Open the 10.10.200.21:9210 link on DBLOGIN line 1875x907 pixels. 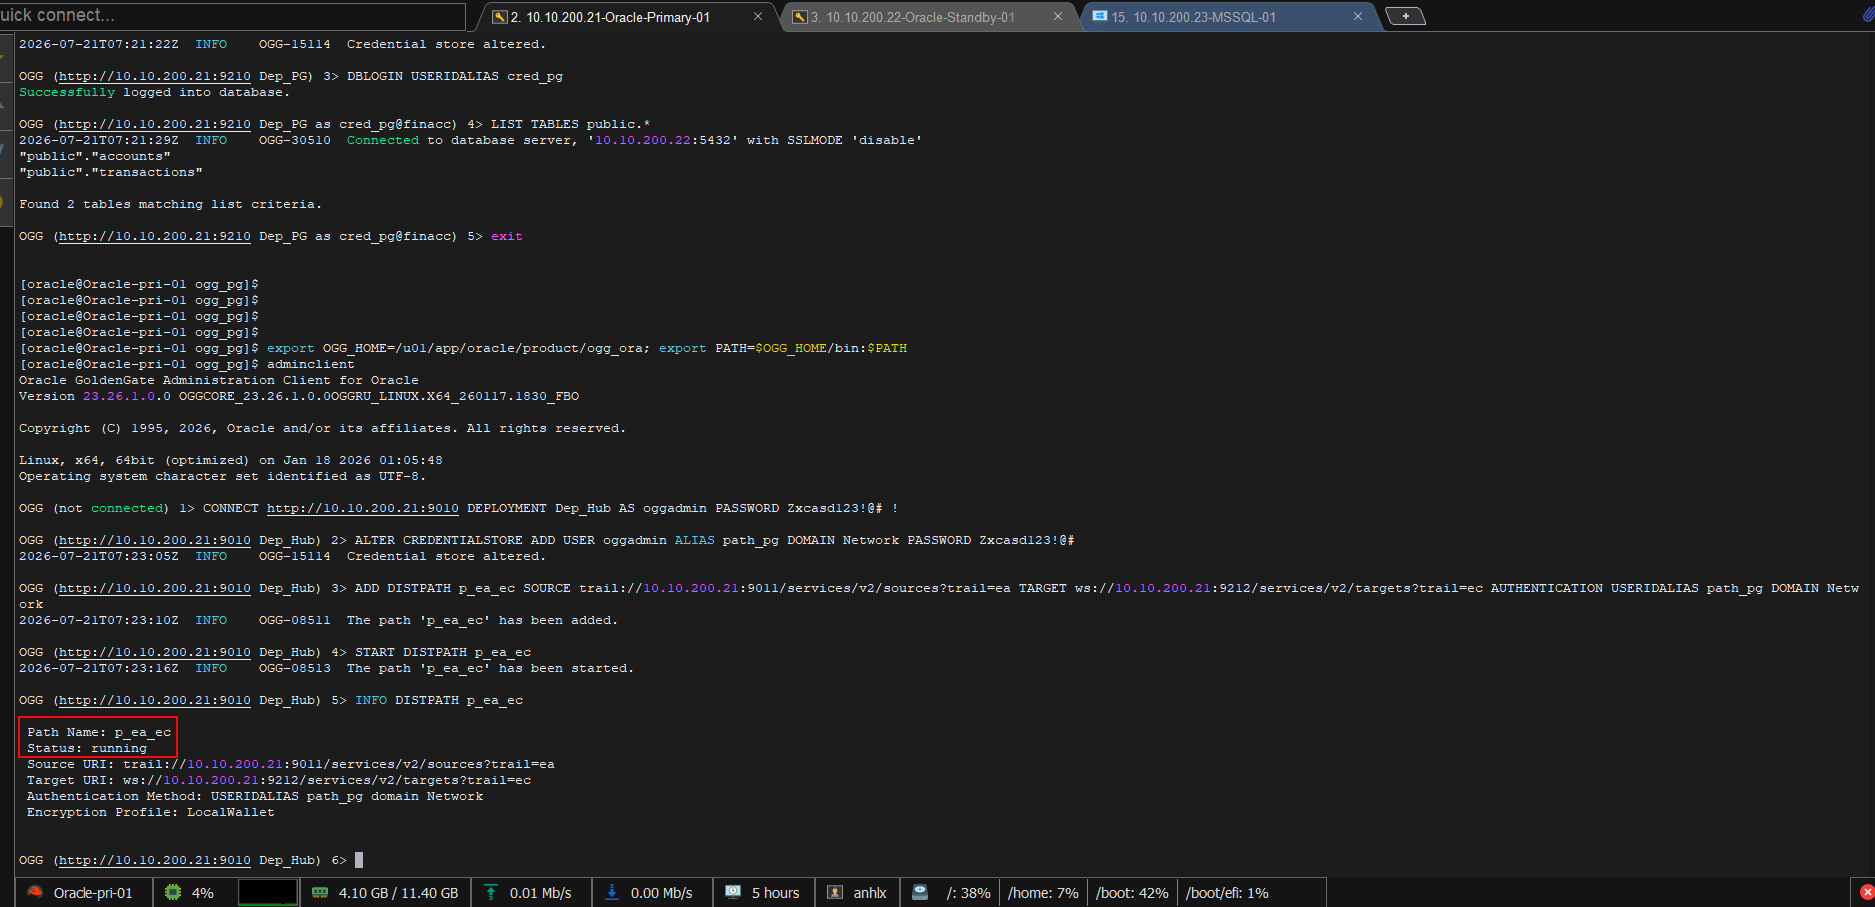[x=155, y=76]
